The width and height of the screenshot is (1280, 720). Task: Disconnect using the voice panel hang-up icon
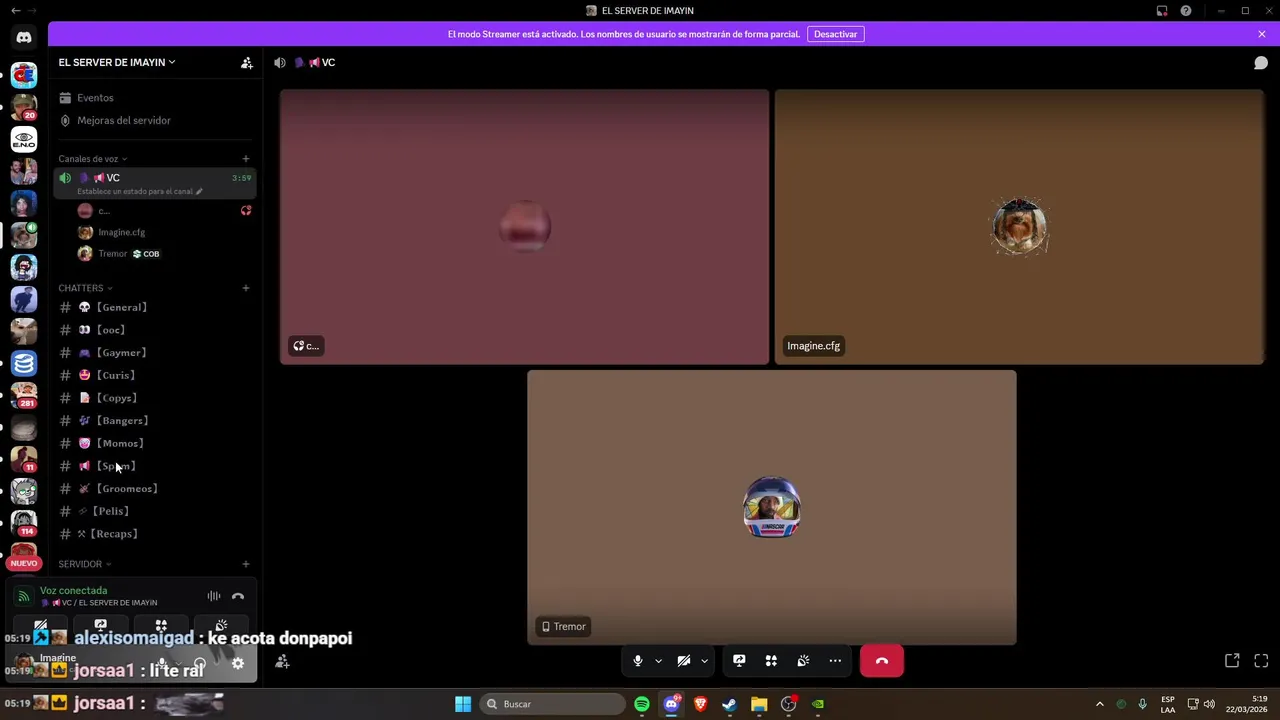238,596
